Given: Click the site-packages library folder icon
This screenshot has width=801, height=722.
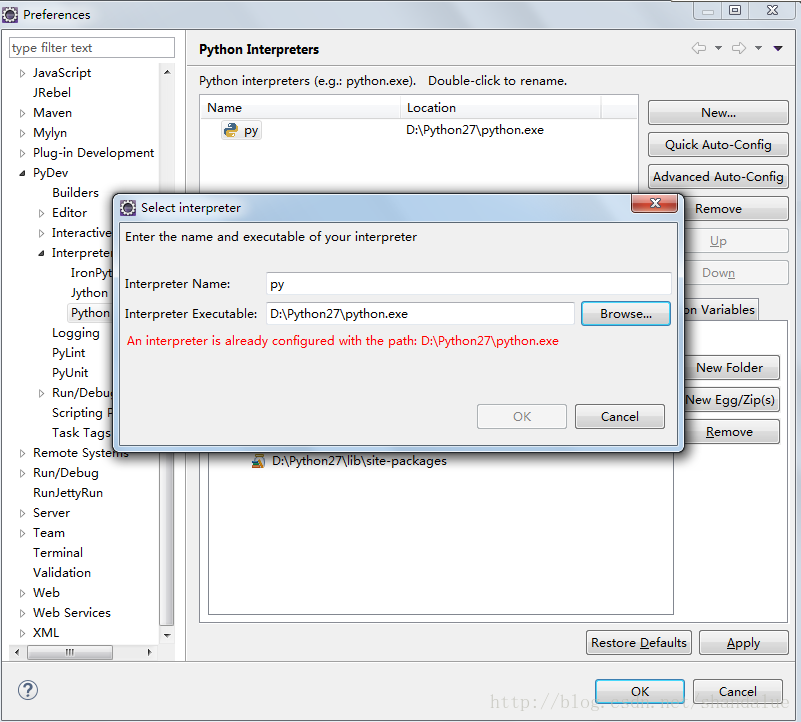Looking at the screenshot, I should (x=258, y=461).
